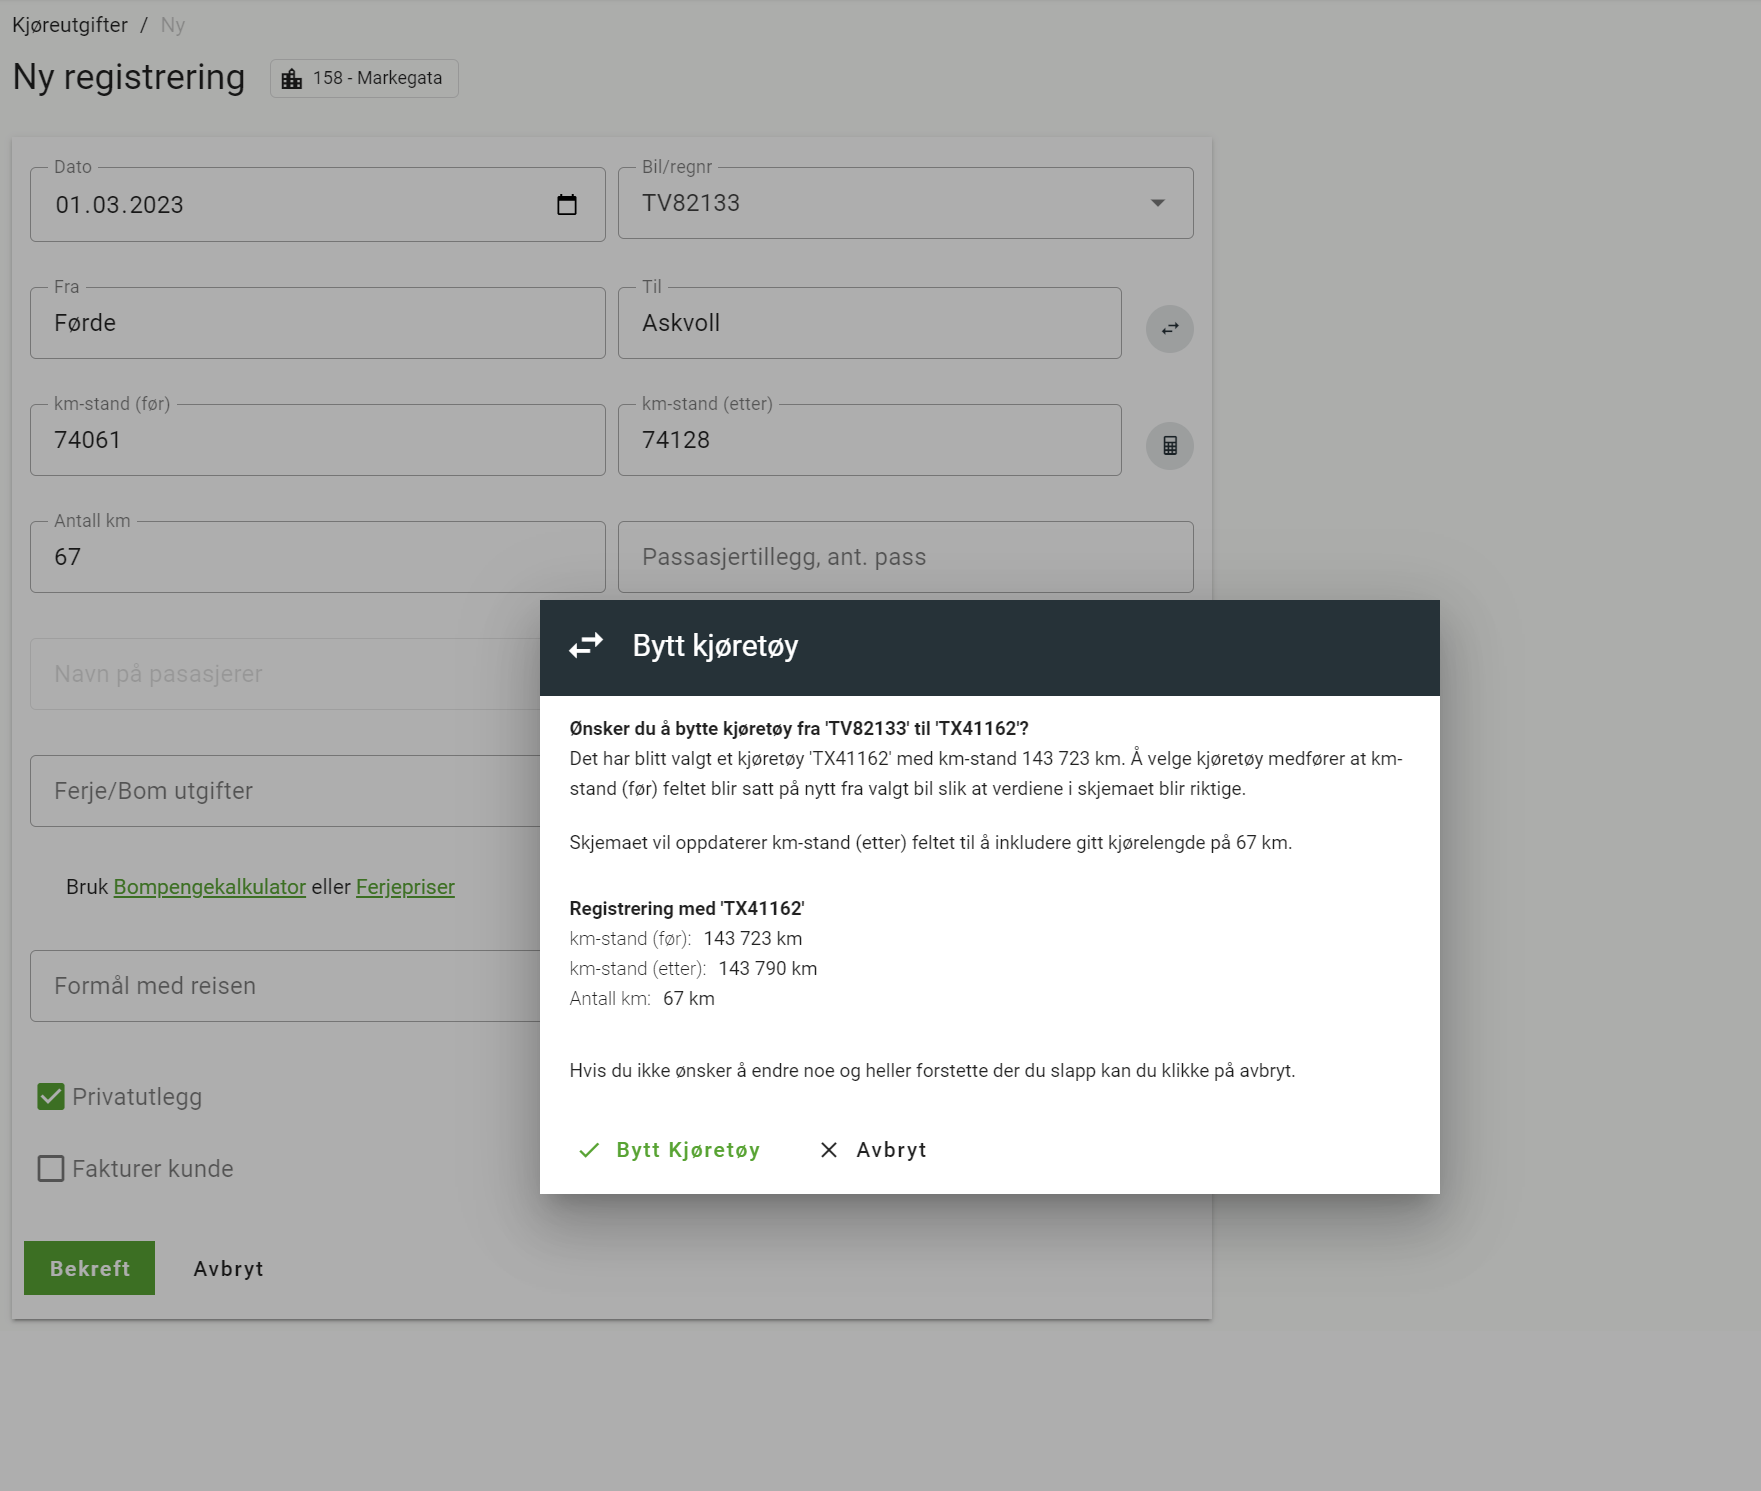
Task: Click the Passasjertillegg, ant. pass field
Action: point(906,557)
